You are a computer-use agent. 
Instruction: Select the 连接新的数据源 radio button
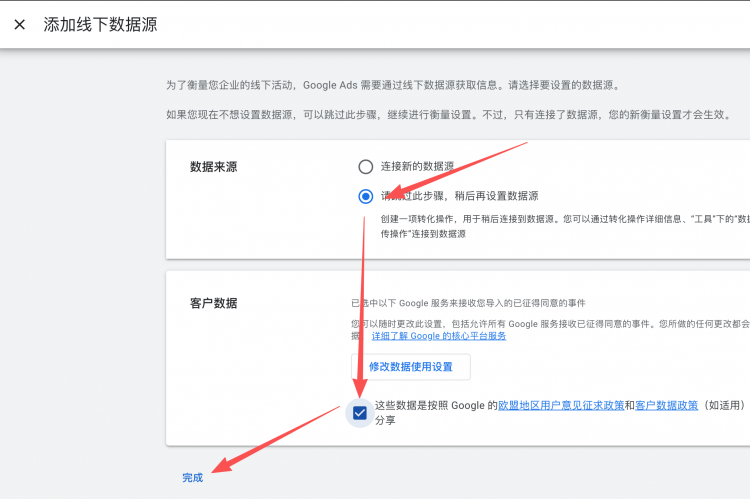click(x=366, y=166)
